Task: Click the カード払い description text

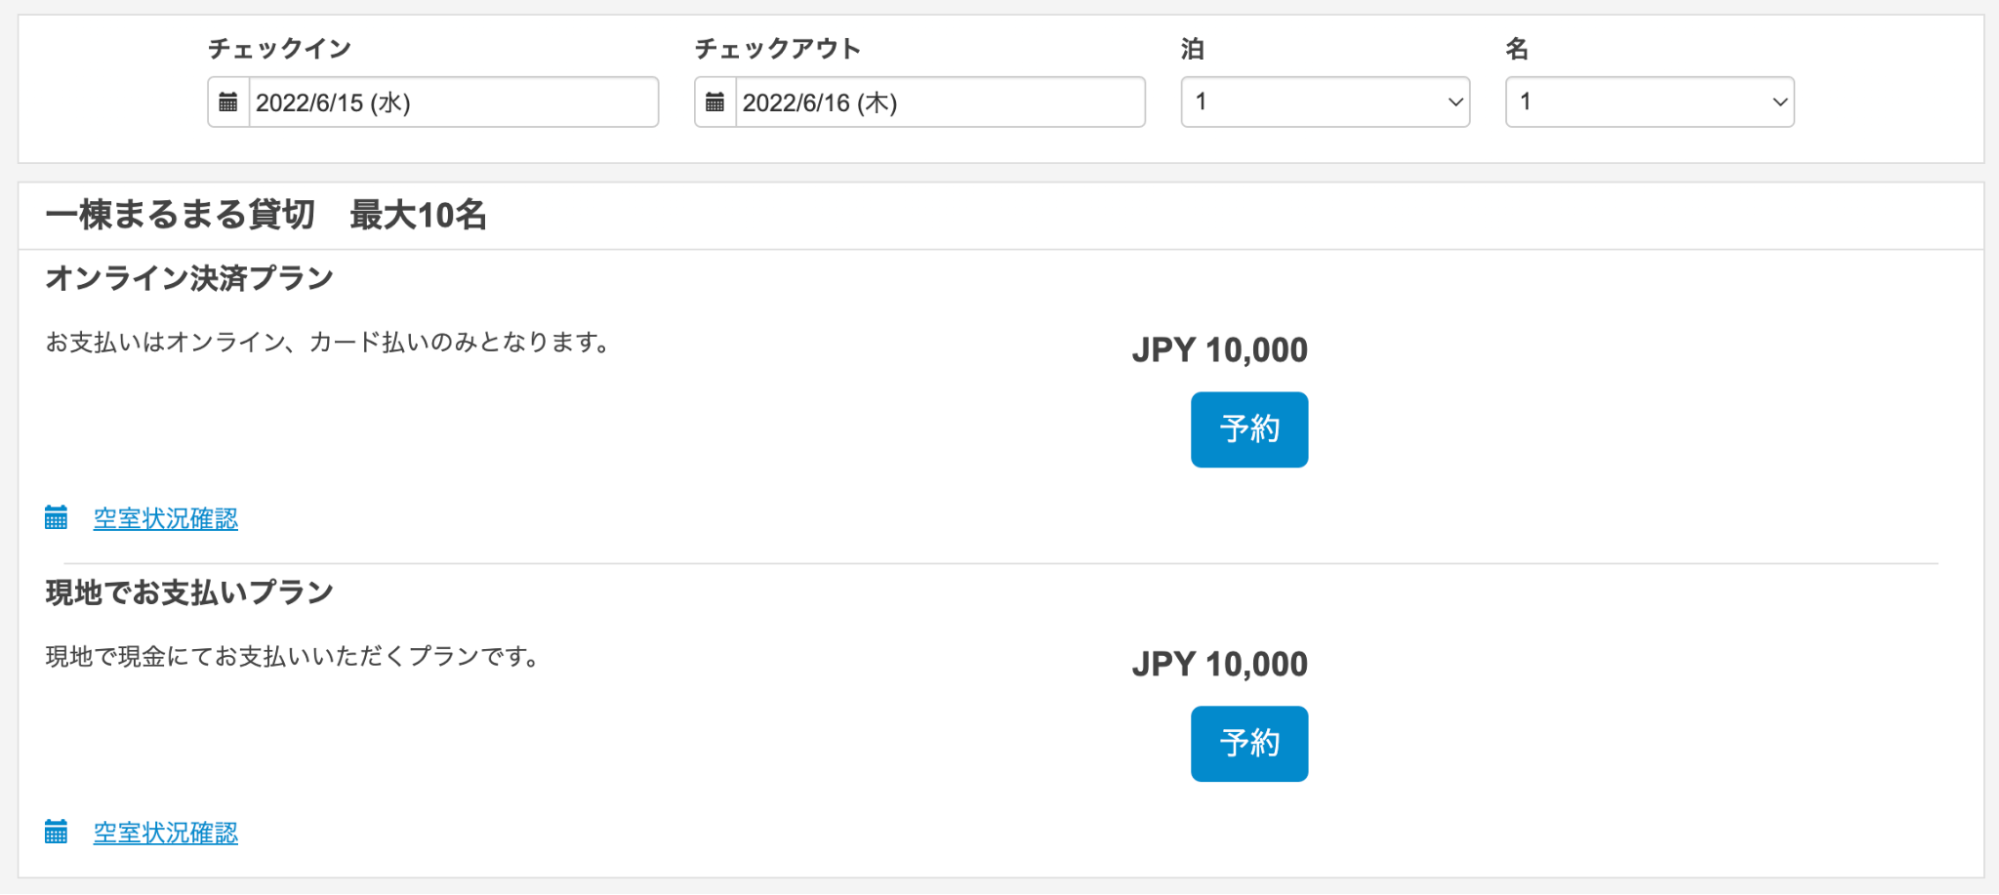Action: (x=327, y=342)
